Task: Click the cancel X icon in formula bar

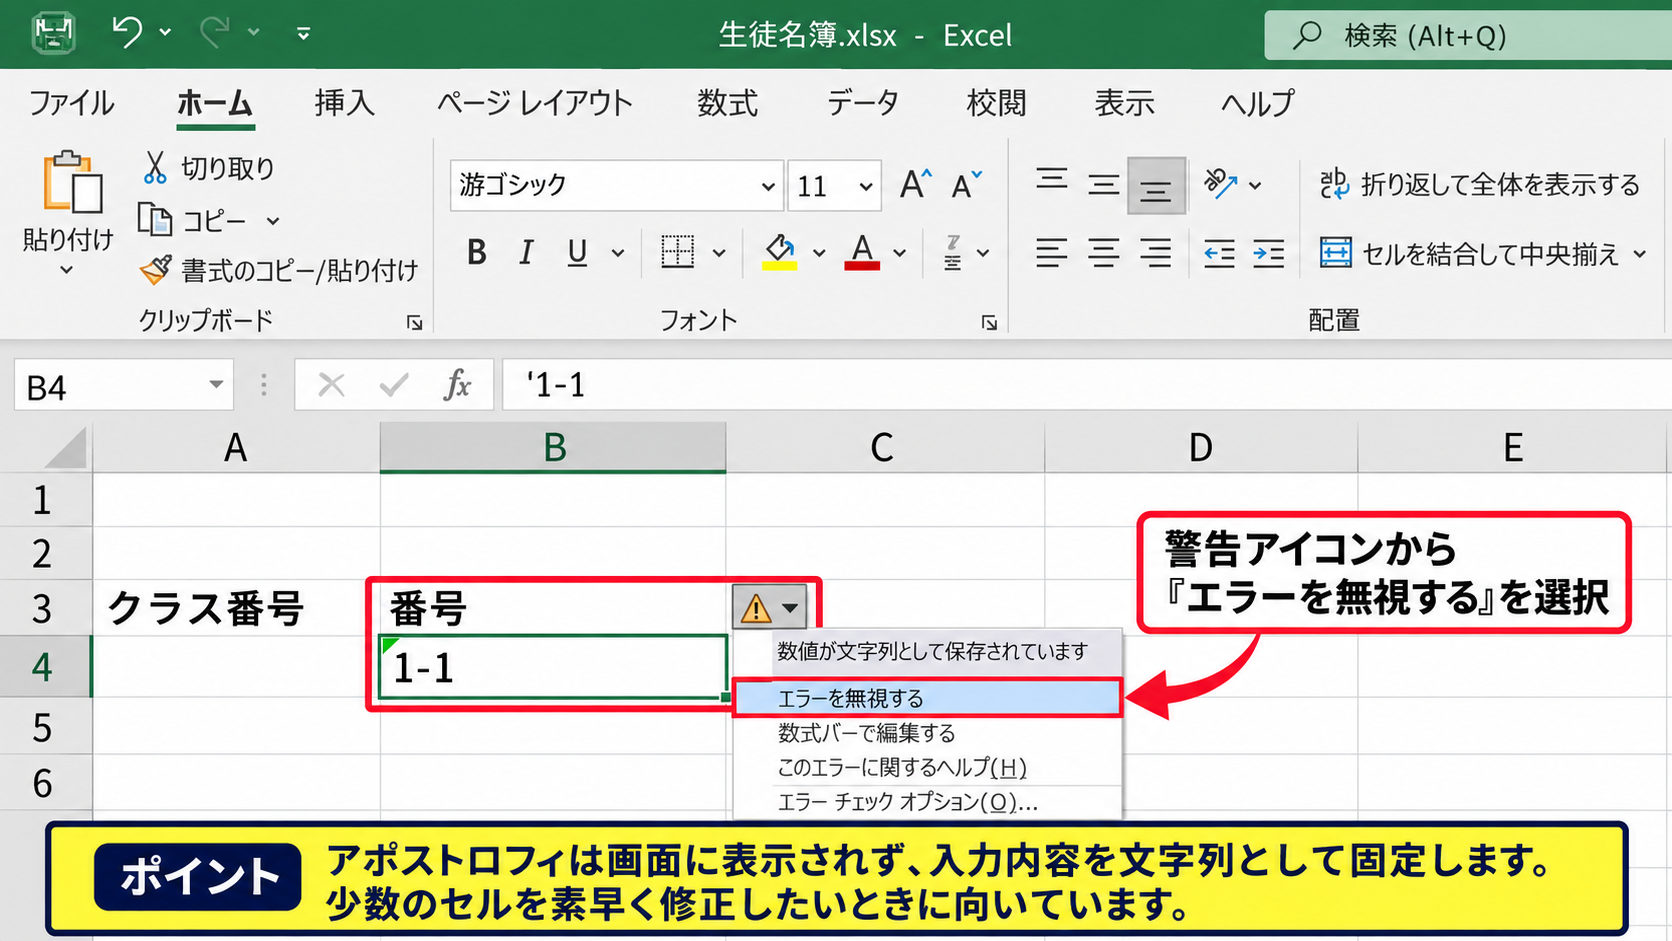Action: tap(331, 385)
